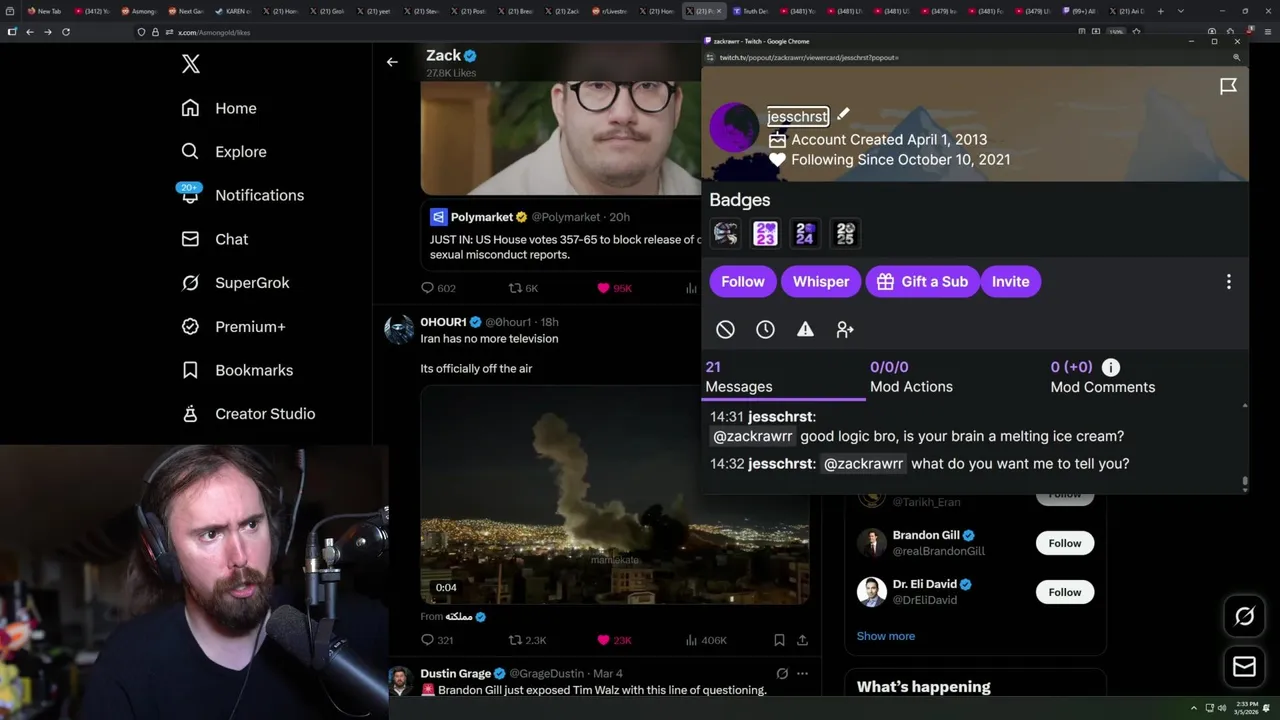This screenshot has width=1280, height=720.
Task: Switch to Mod Actions tab
Action: click(x=911, y=377)
